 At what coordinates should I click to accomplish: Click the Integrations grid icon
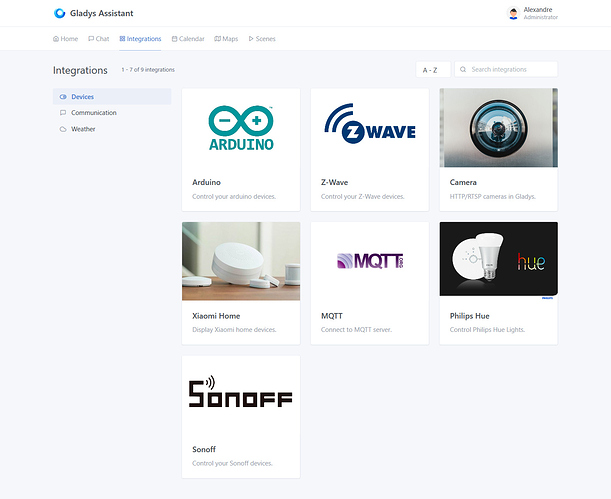(122, 39)
